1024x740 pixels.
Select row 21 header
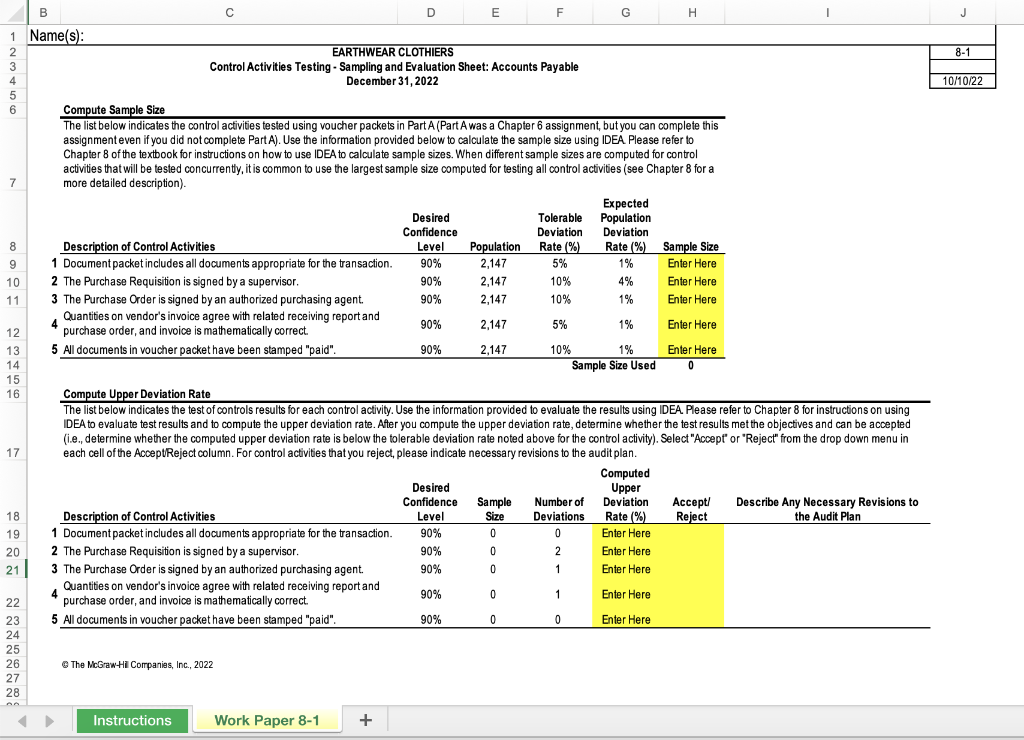pos(10,568)
